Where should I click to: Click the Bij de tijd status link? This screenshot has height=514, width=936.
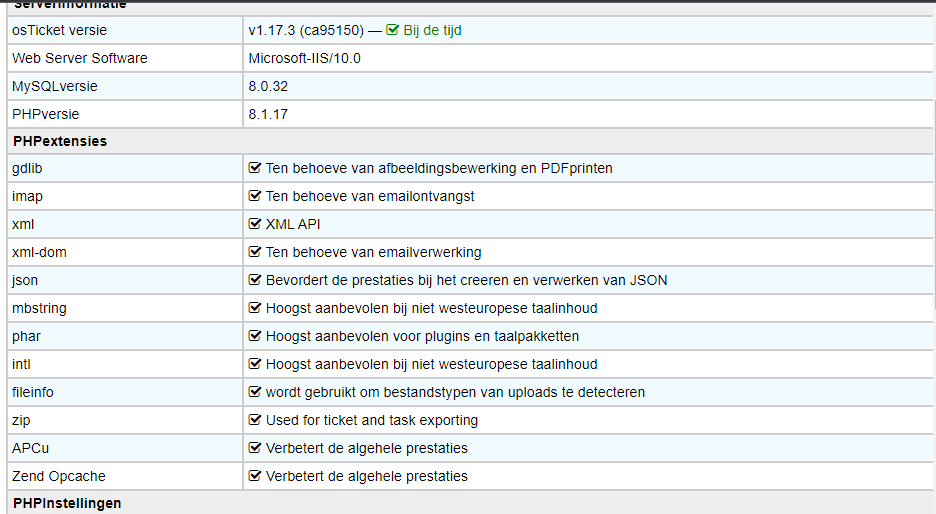point(432,30)
